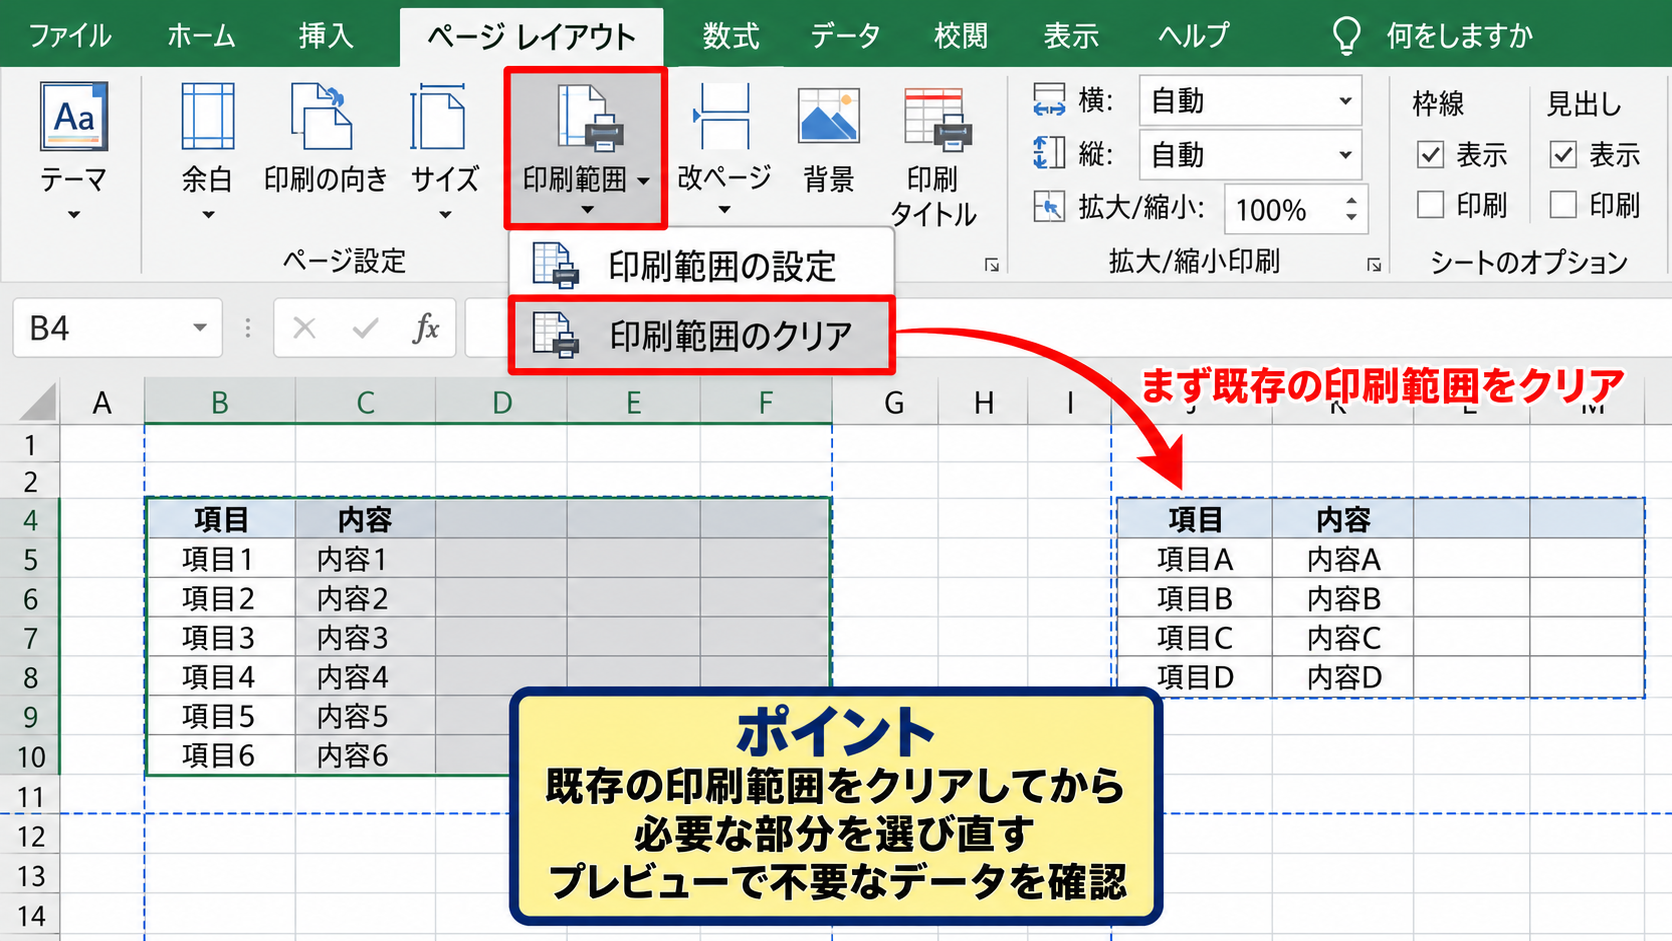Click the lightbulb 何をしますか icon
1672x941 pixels.
(1347, 36)
